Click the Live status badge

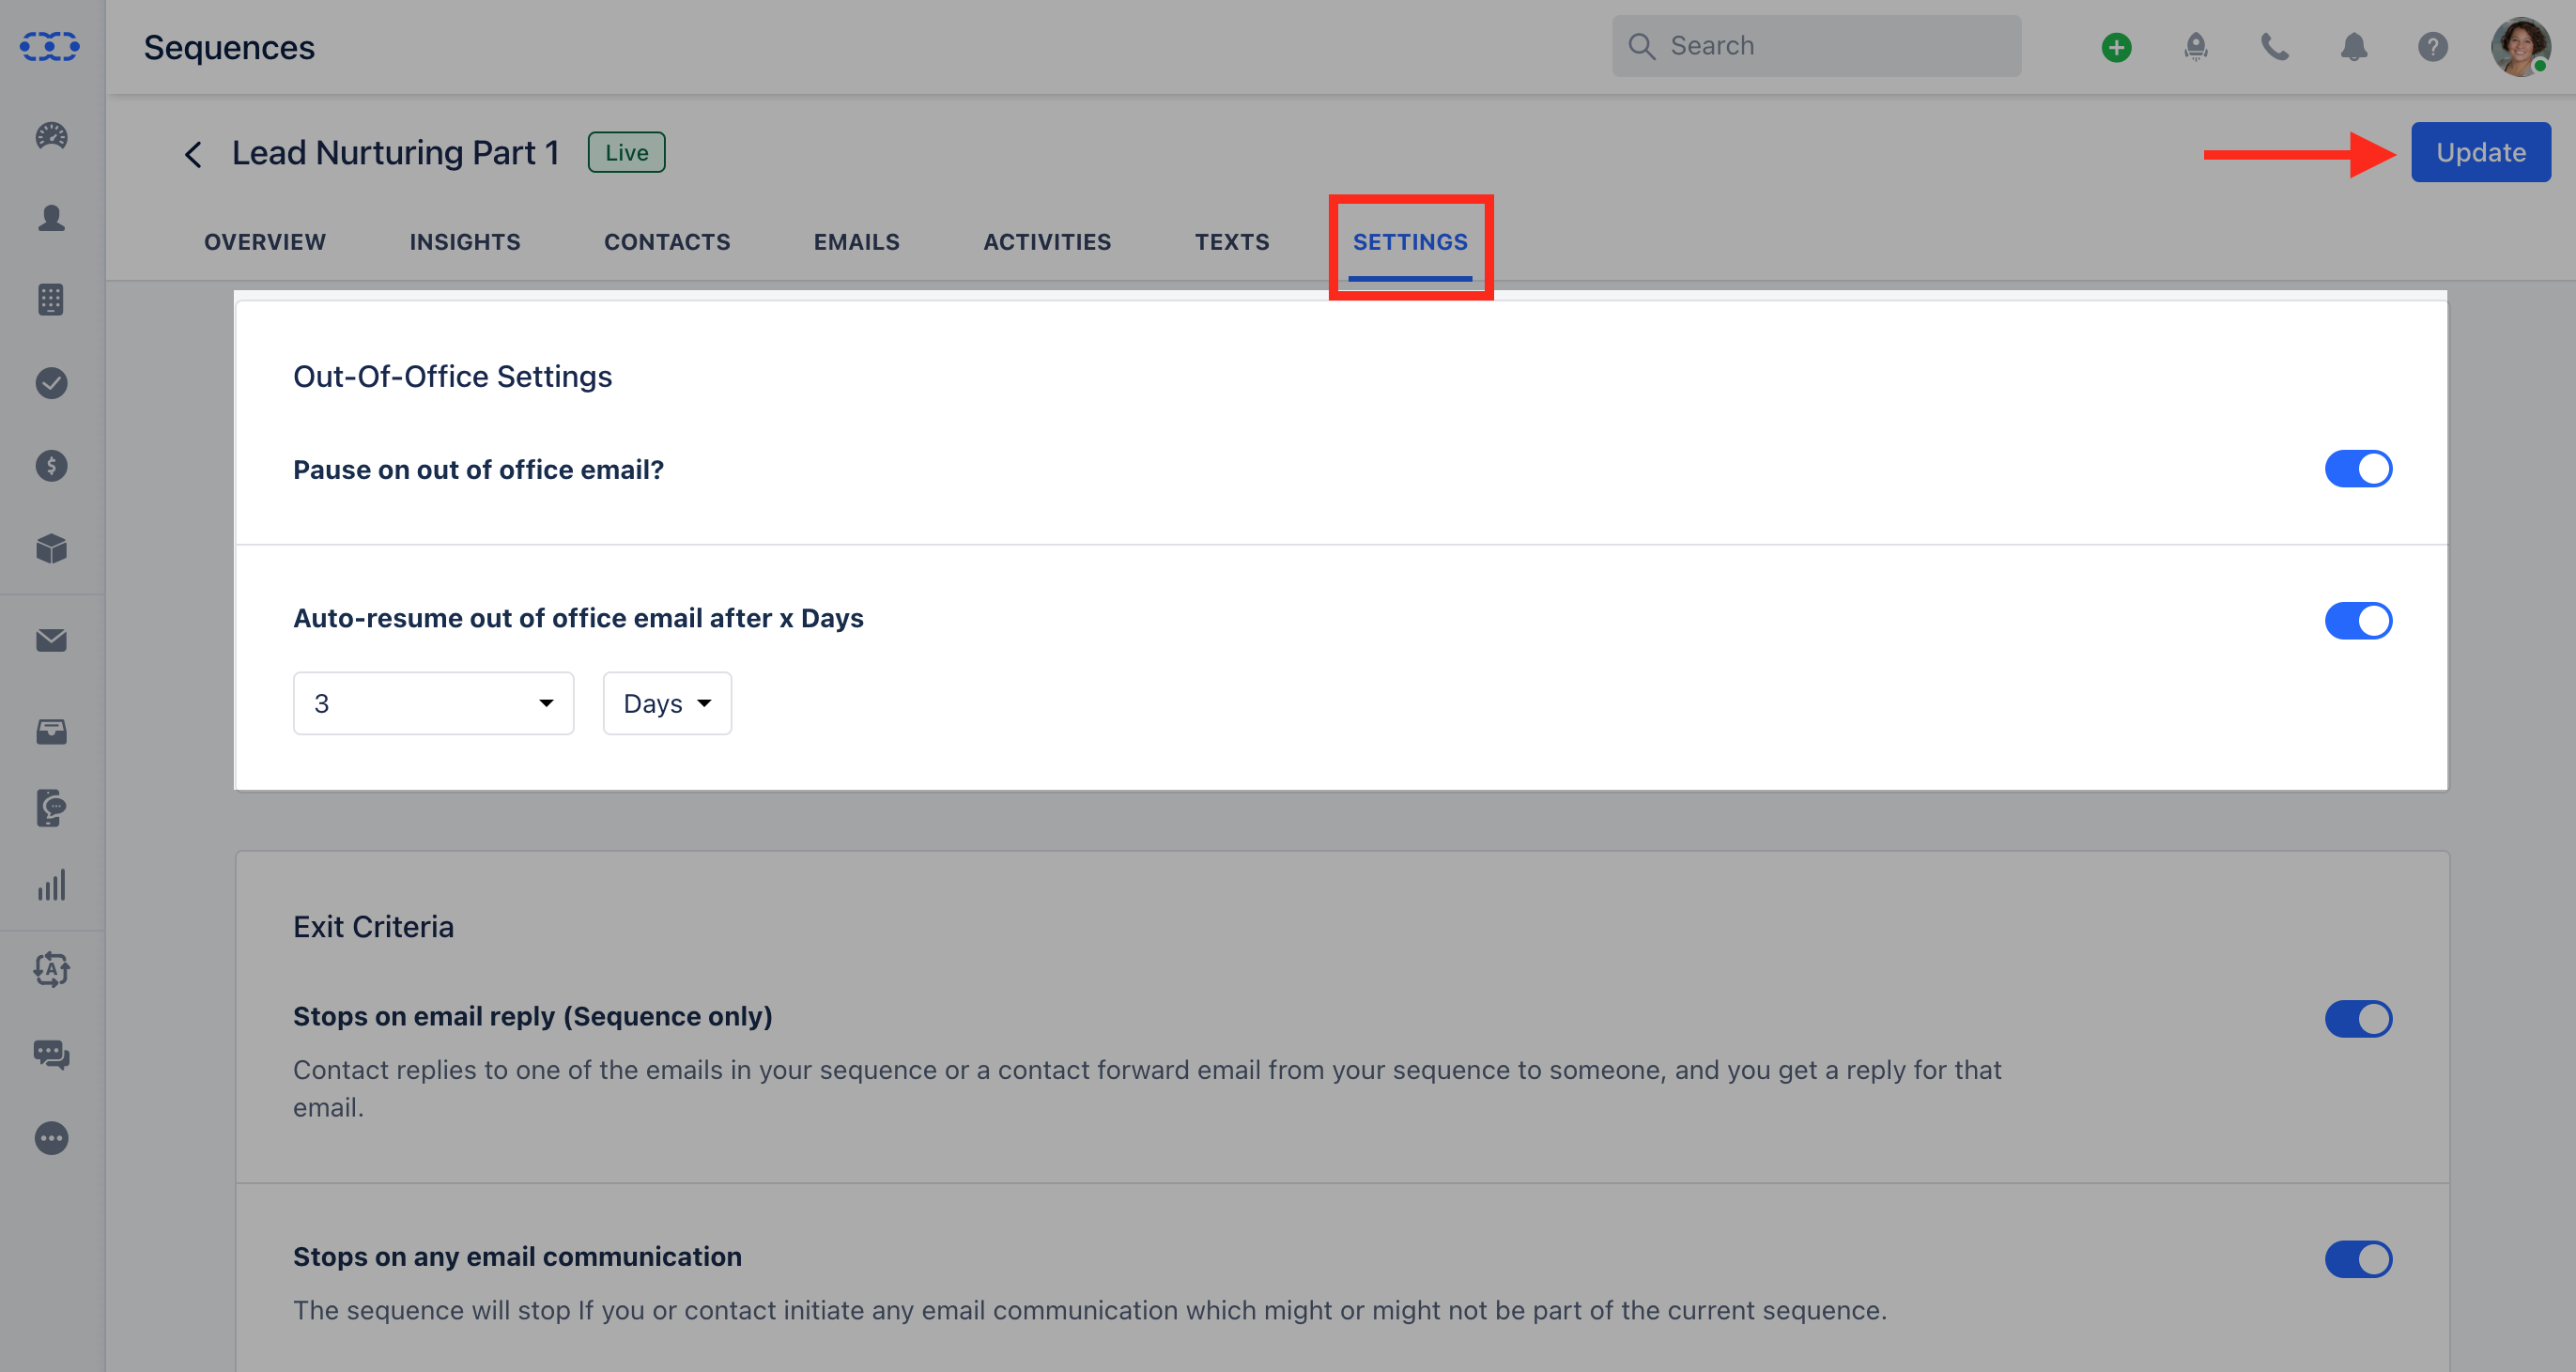(626, 152)
